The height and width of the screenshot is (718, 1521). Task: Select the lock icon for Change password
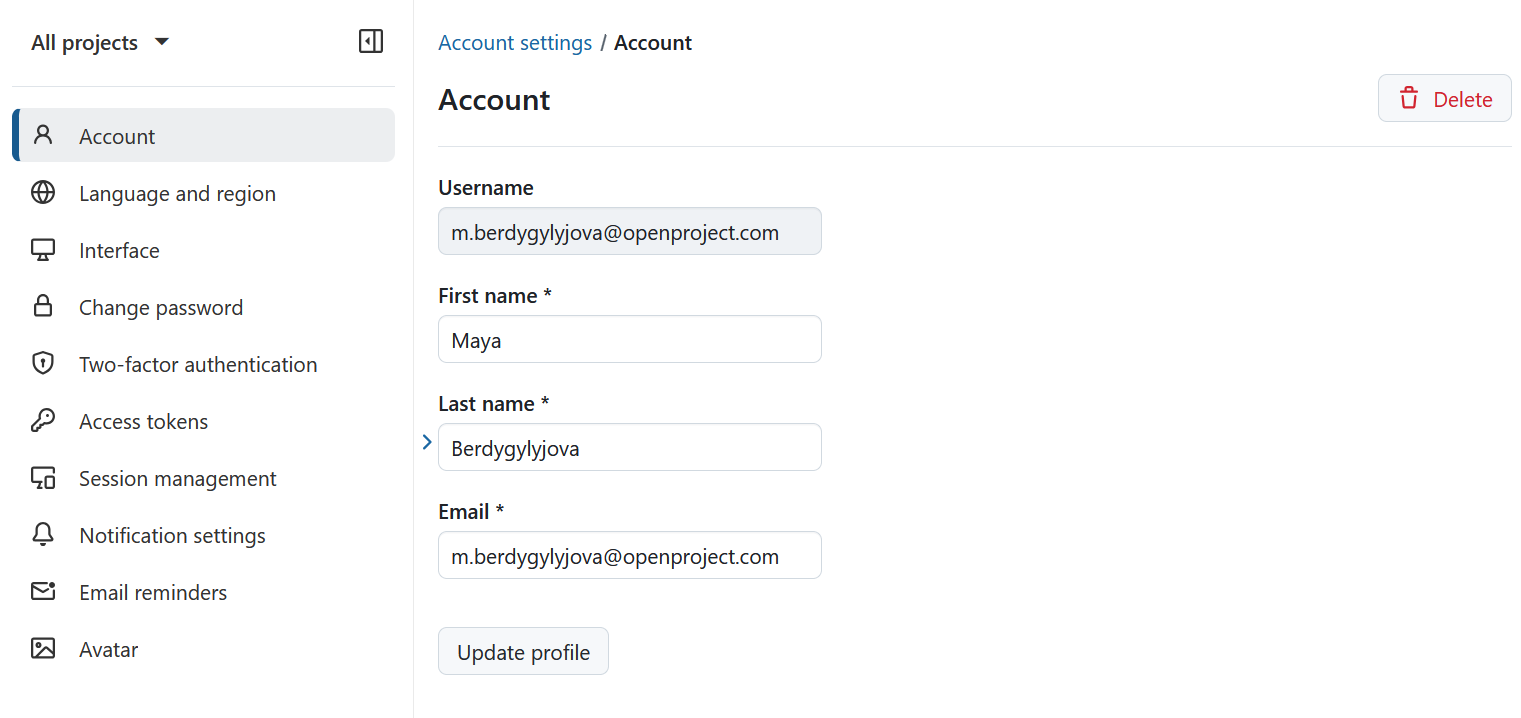[43, 307]
